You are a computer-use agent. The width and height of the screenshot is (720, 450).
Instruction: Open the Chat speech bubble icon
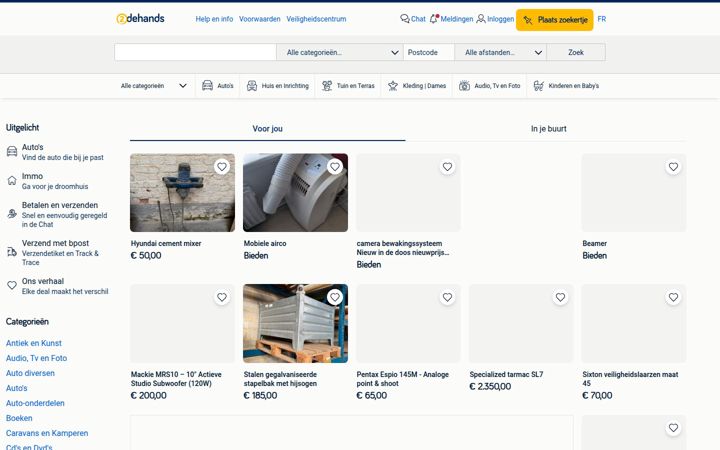(405, 19)
